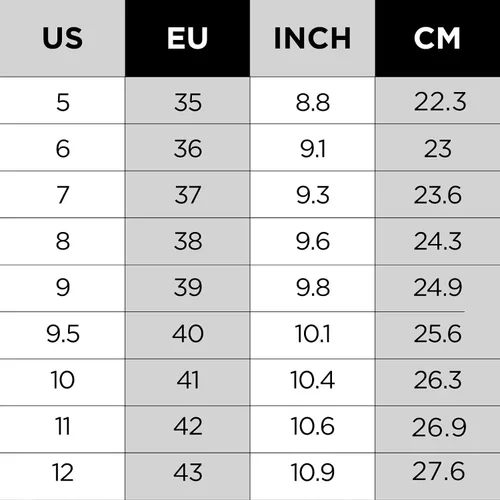Click the 25.6 cm cell
This screenshot has width=500, height=500.
point(437,336)
